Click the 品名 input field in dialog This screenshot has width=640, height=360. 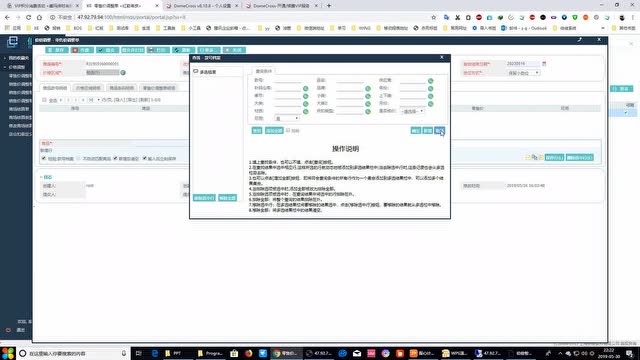click(350, 80)
